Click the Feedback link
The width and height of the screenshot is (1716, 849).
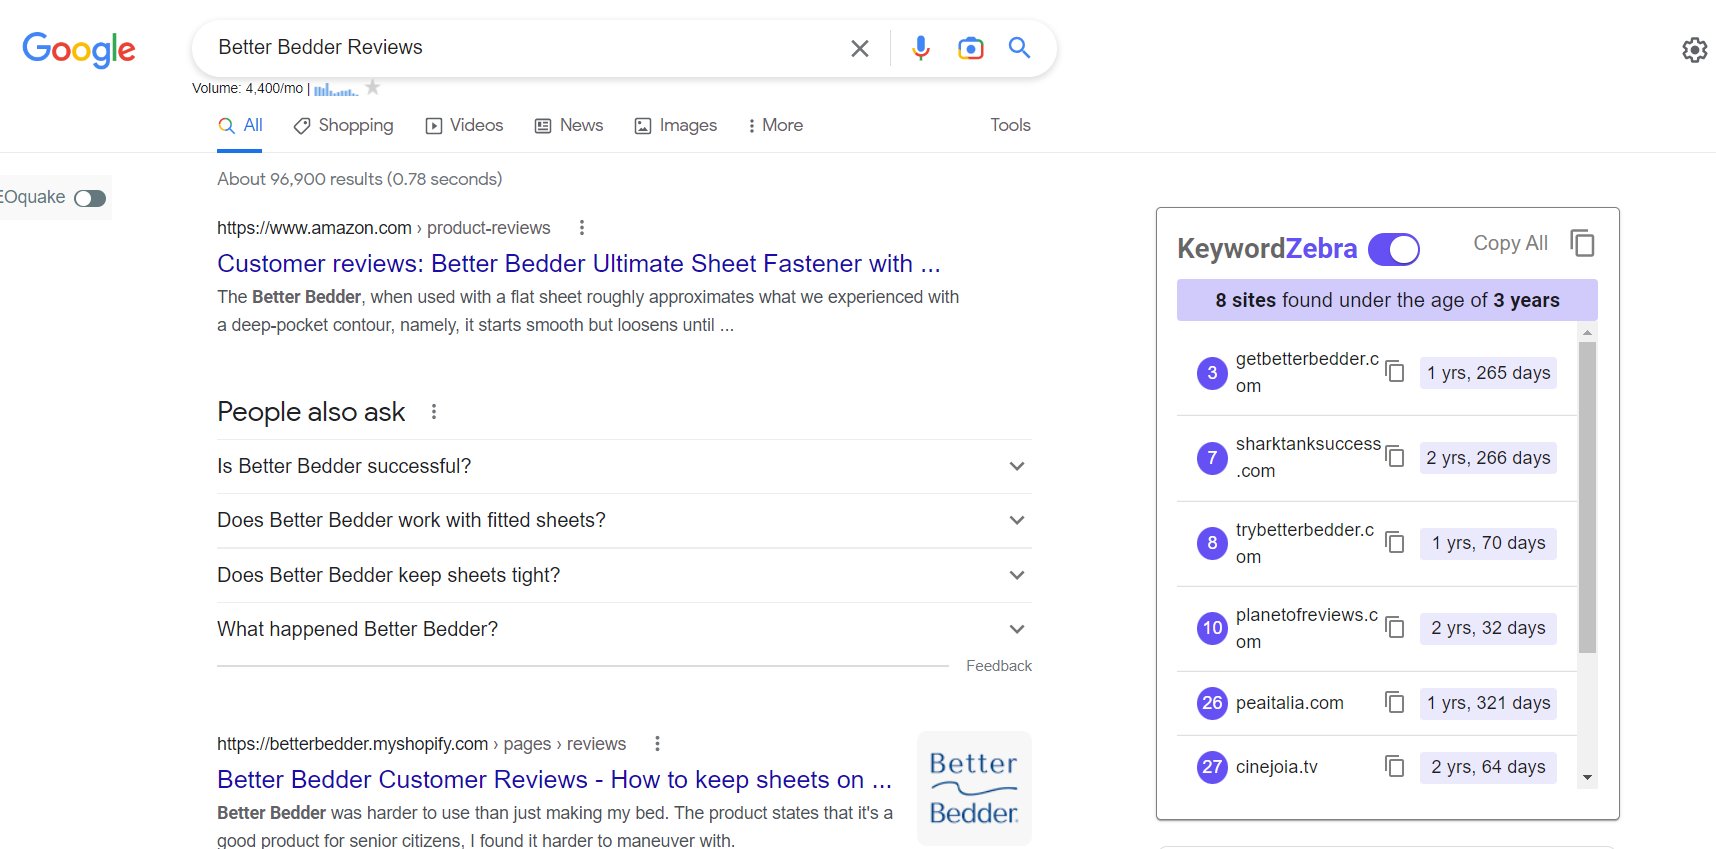pos(999,666)
